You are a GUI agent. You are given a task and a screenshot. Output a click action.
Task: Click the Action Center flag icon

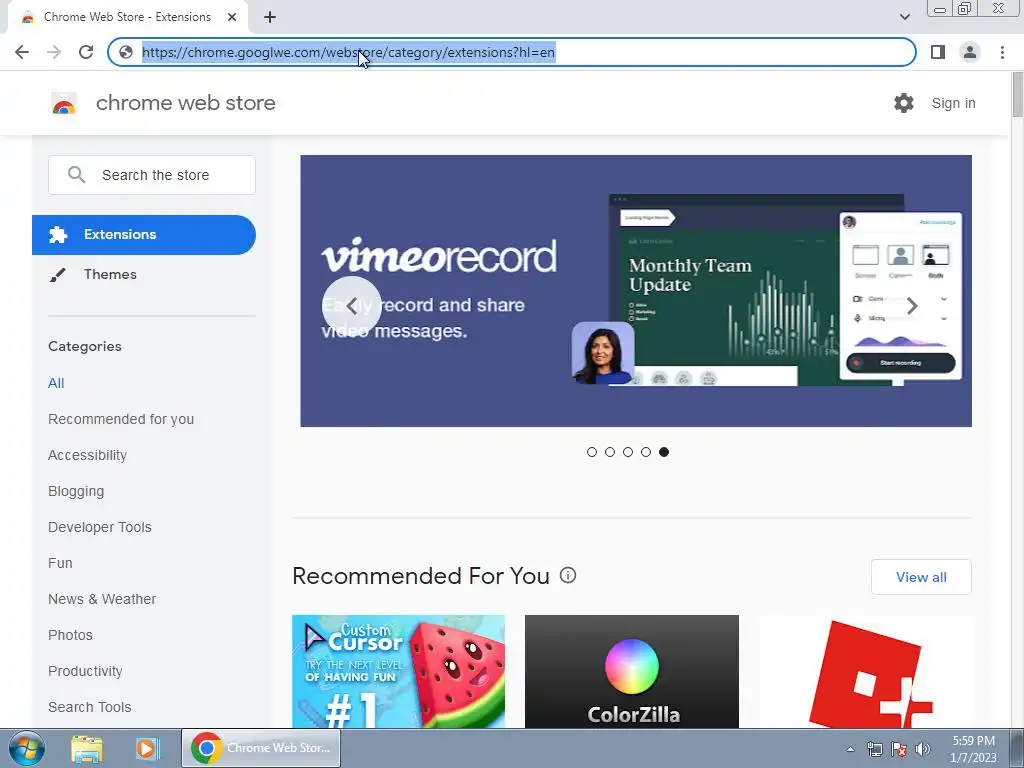click(x=899, y=749)
